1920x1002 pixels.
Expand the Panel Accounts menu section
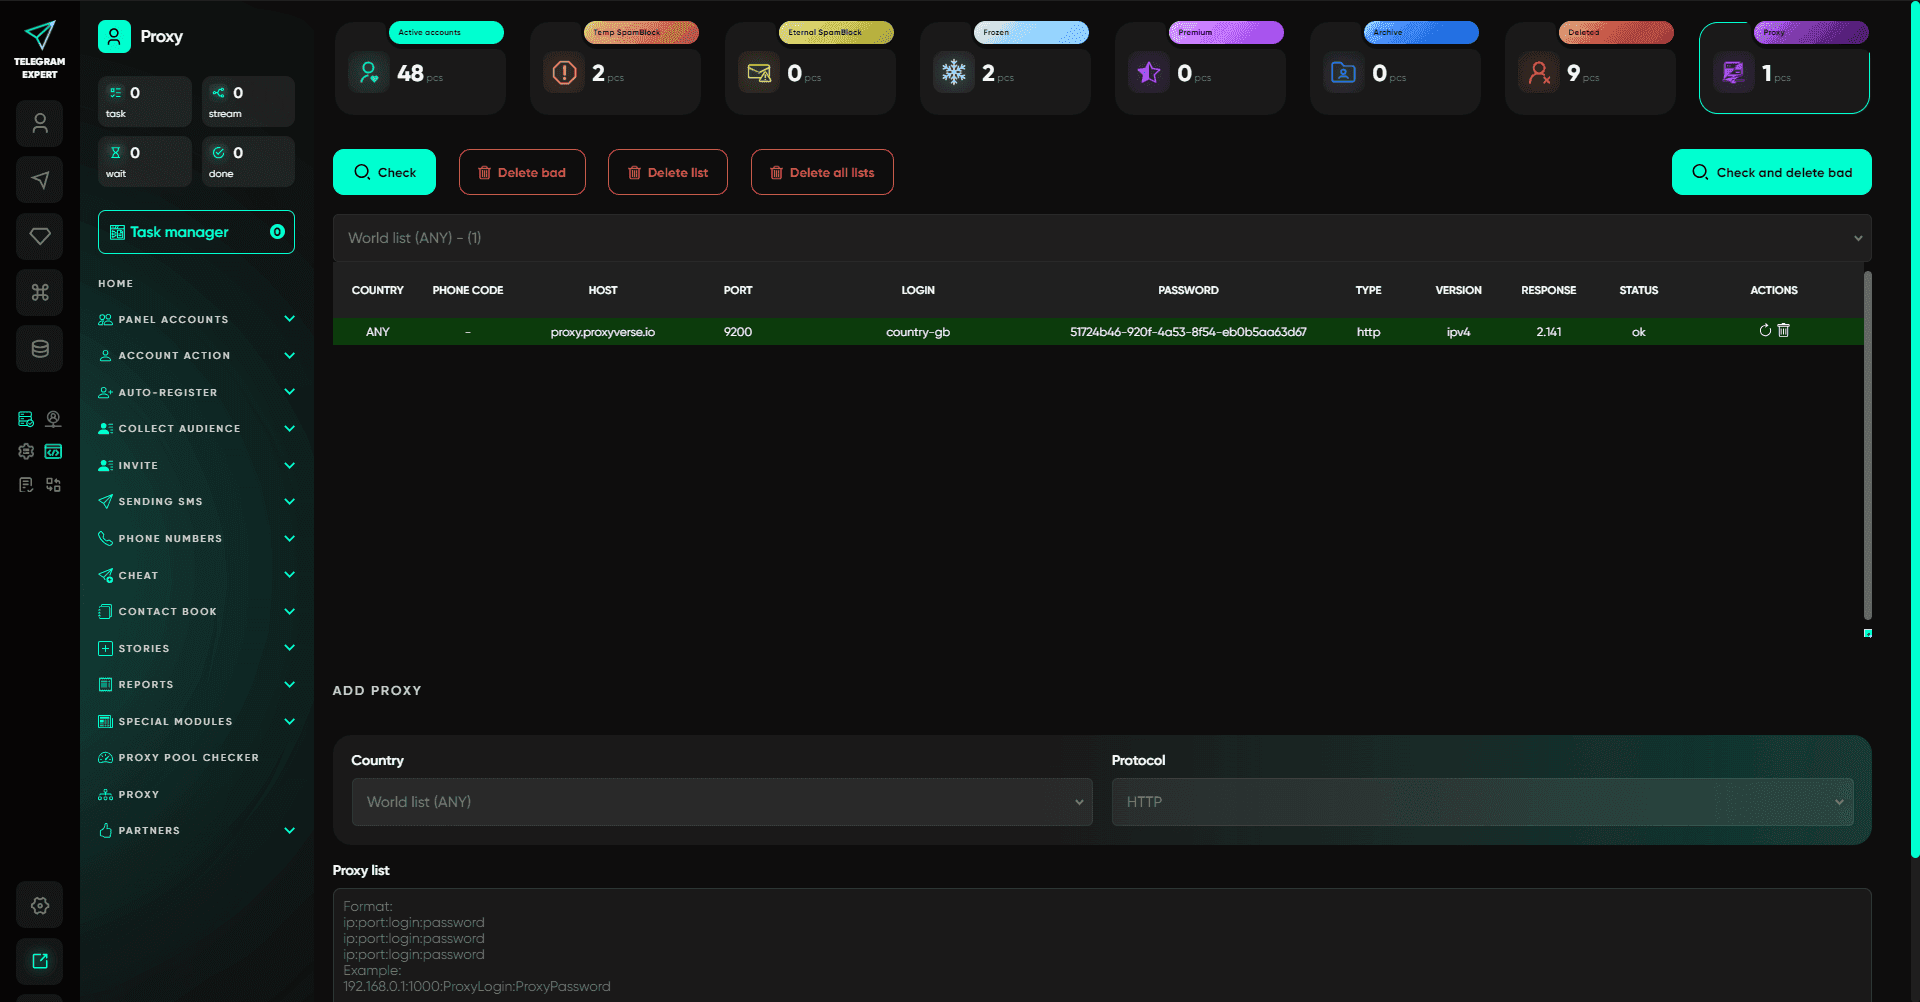[x=196, y=320]
